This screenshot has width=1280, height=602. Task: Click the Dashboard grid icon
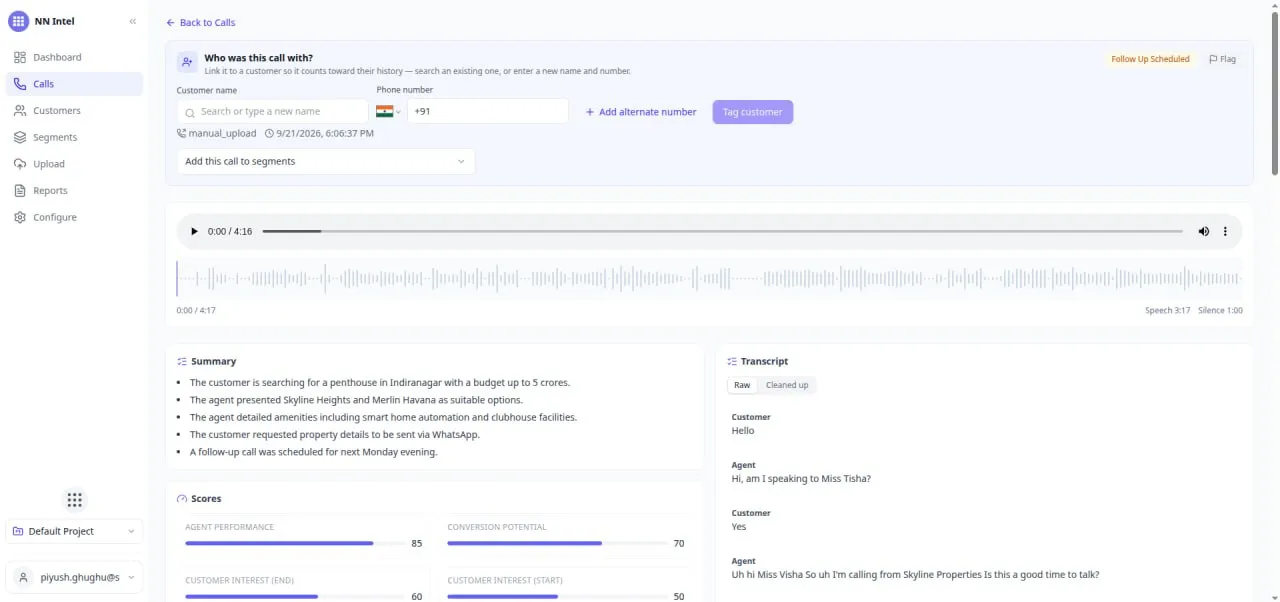click(x=20, y=57)
